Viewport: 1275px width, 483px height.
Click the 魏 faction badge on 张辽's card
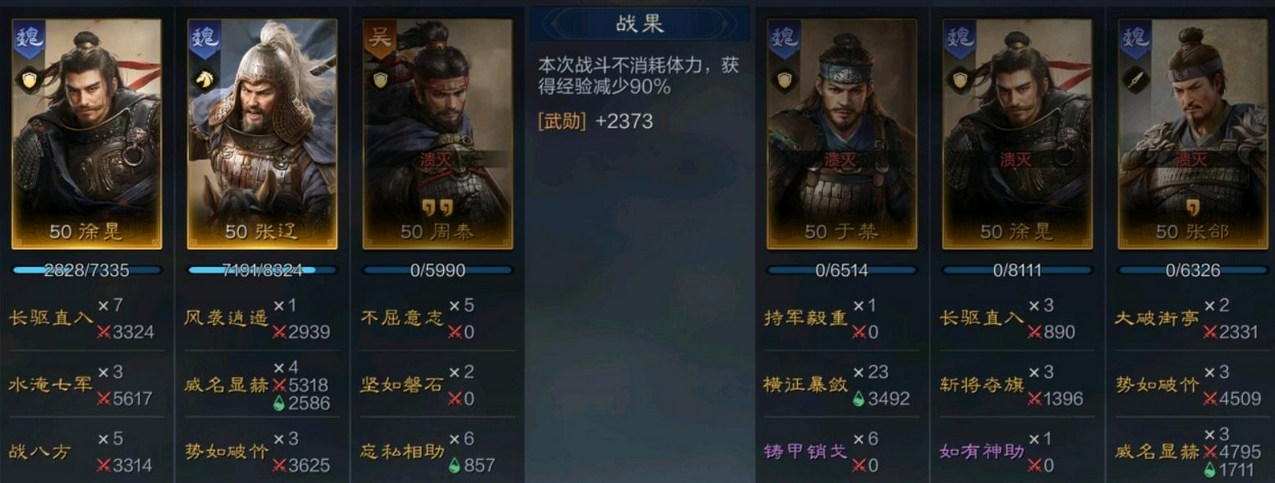click(203, 38)
